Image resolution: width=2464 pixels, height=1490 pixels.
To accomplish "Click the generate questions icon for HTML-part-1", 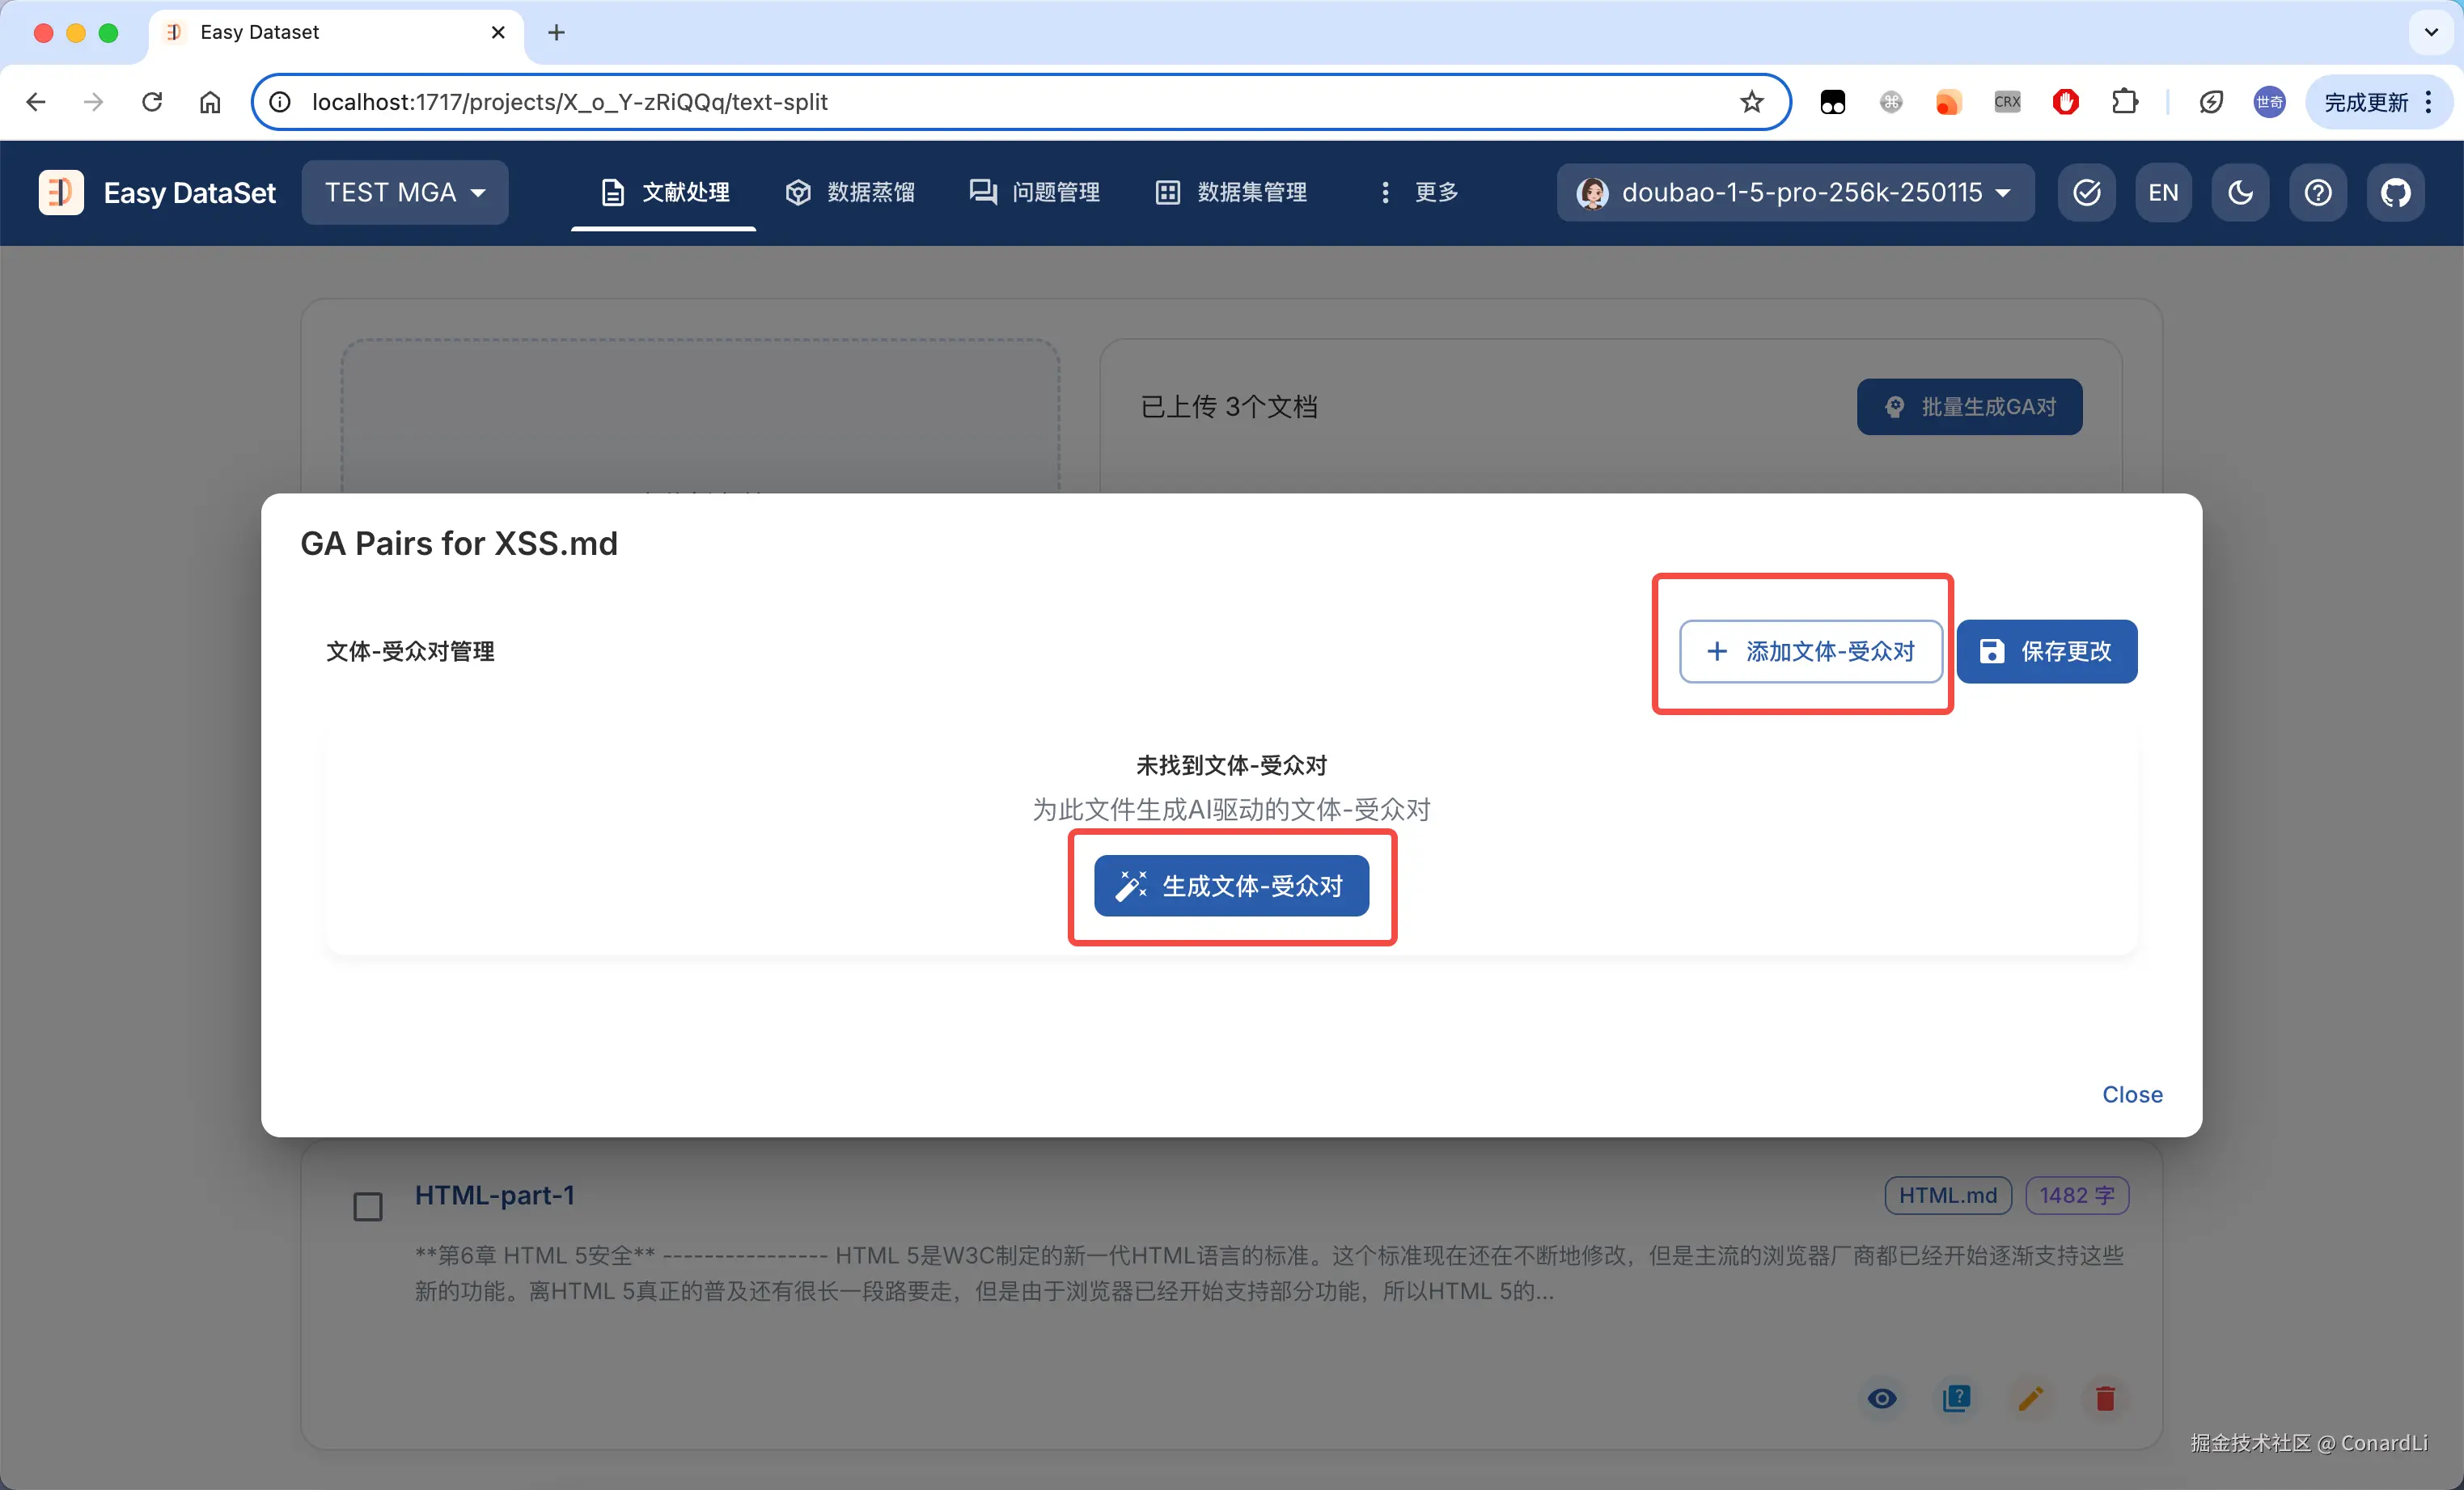I will pyautogui.click(x=1956, y=1398).
